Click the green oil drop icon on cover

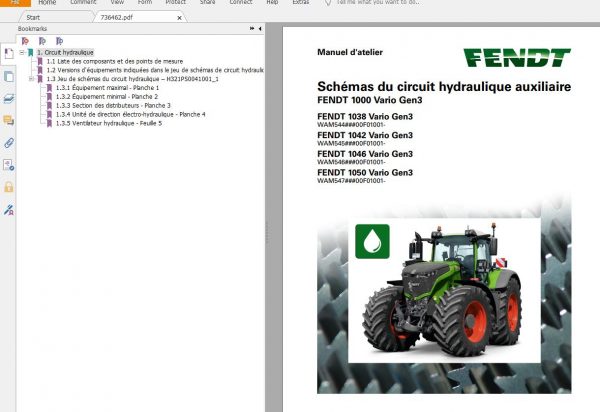372,241
